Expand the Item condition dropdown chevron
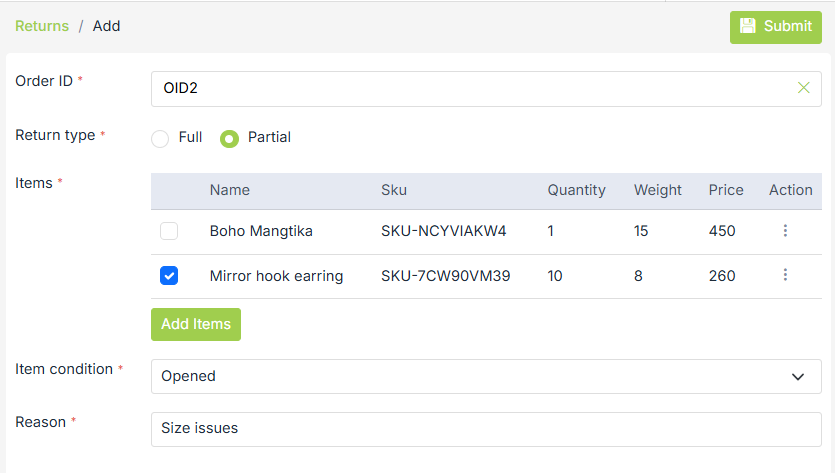This screenshot has height=473, width=835. click(x=798, y=377)
